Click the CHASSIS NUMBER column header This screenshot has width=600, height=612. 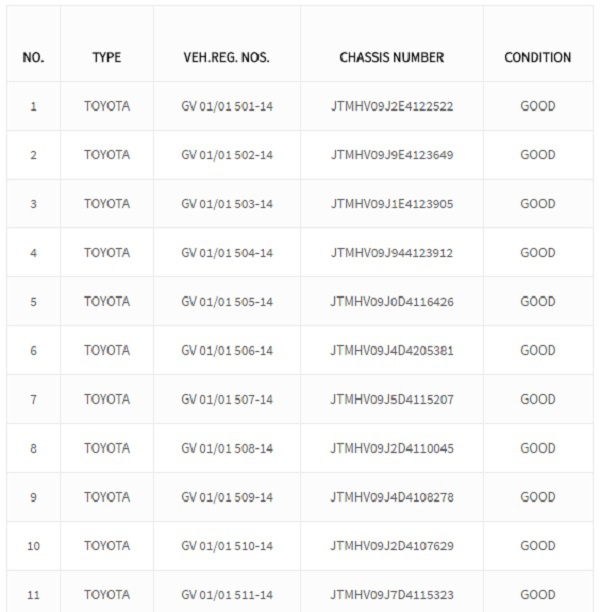coord(392,57)
